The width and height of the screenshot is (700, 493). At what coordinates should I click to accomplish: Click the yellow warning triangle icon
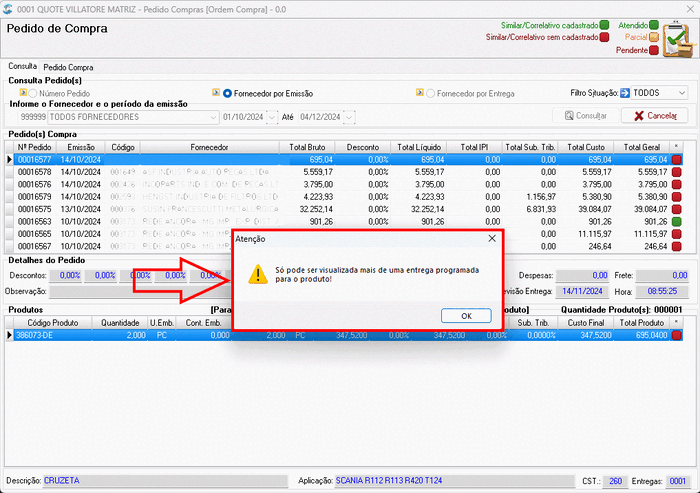tap(258, 274)
